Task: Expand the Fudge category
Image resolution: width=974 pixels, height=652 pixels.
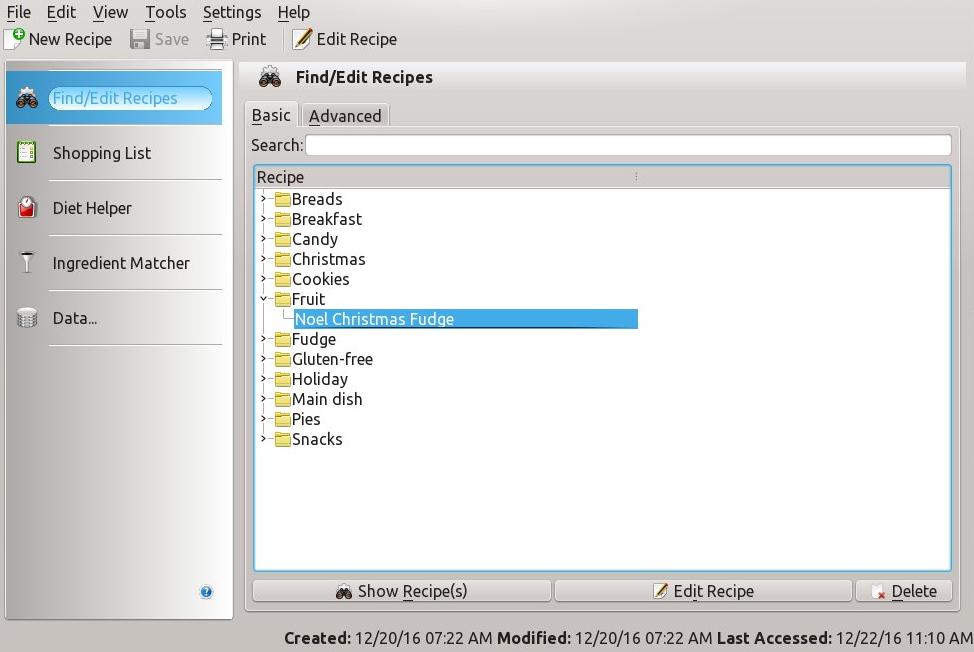Action: [263, 338]
